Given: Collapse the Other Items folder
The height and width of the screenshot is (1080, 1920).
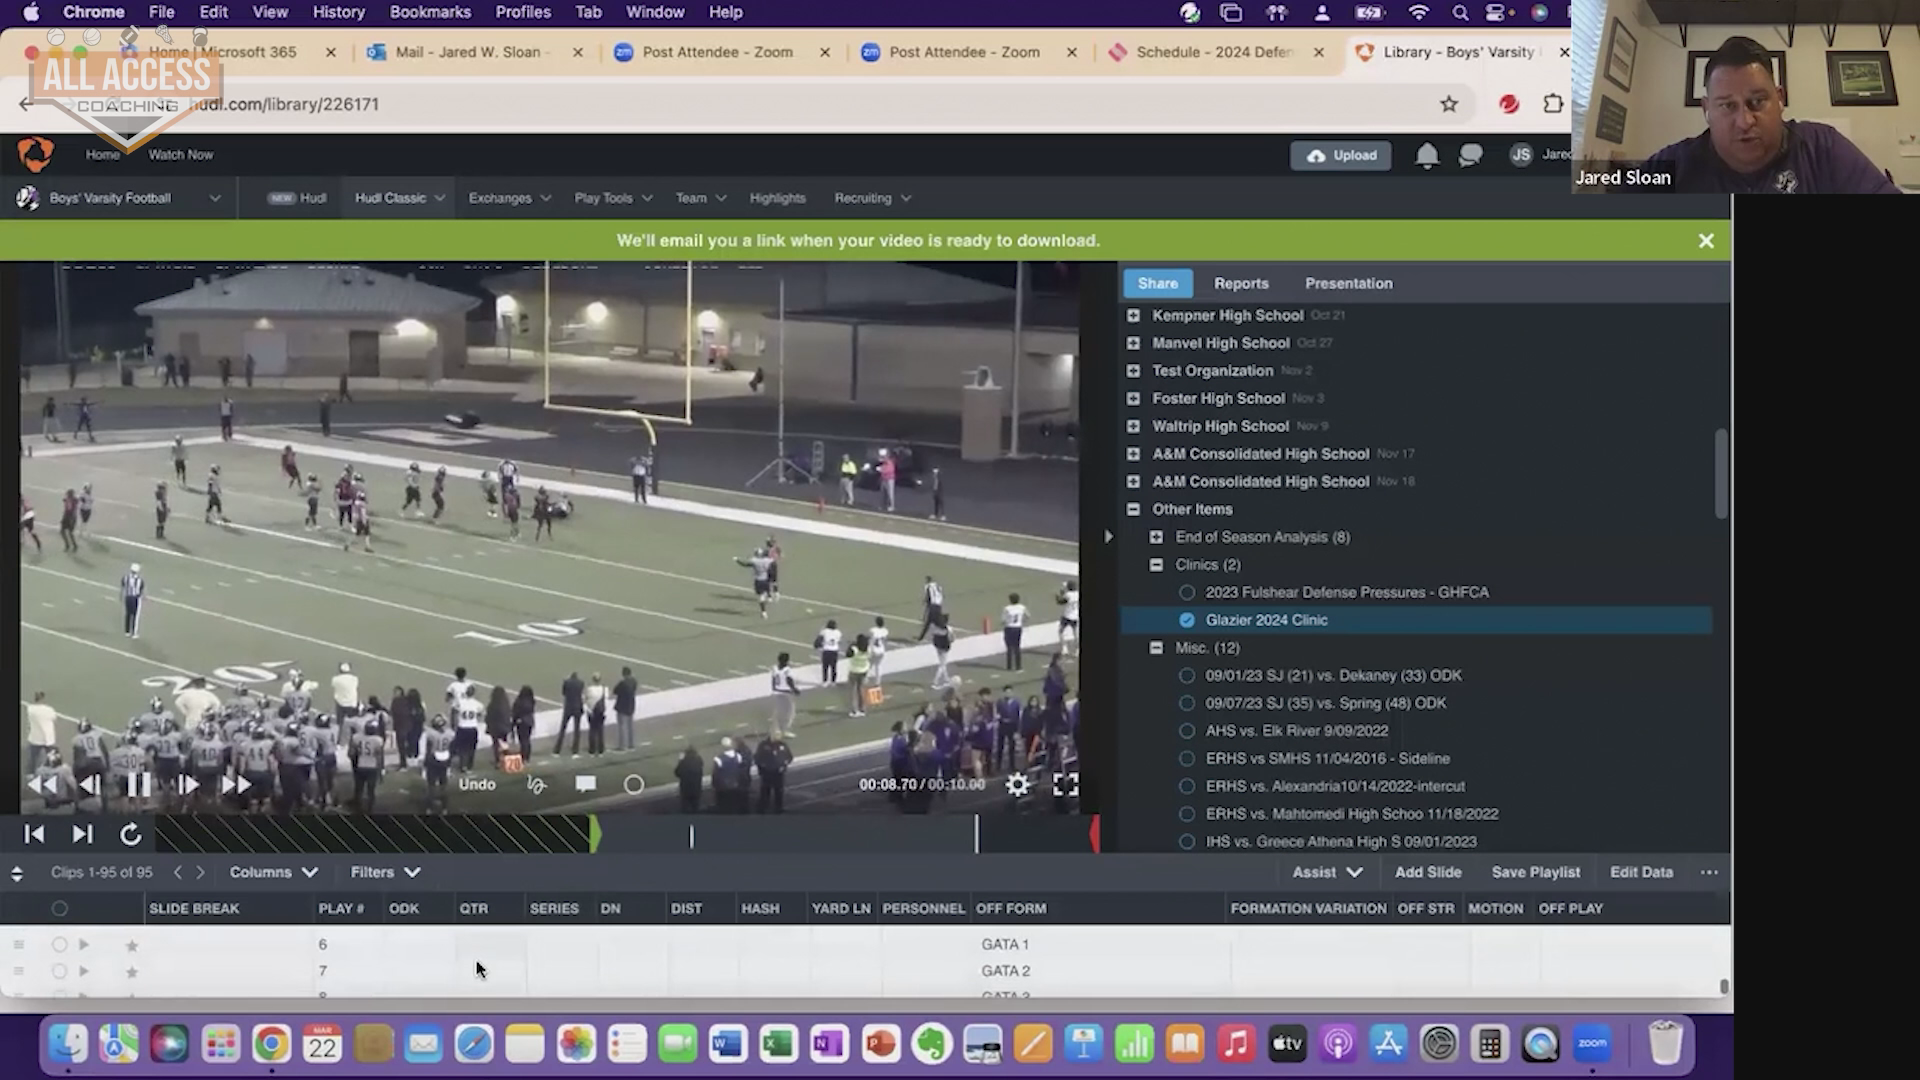Looking at the screenshot, I should pos(1133,509).
